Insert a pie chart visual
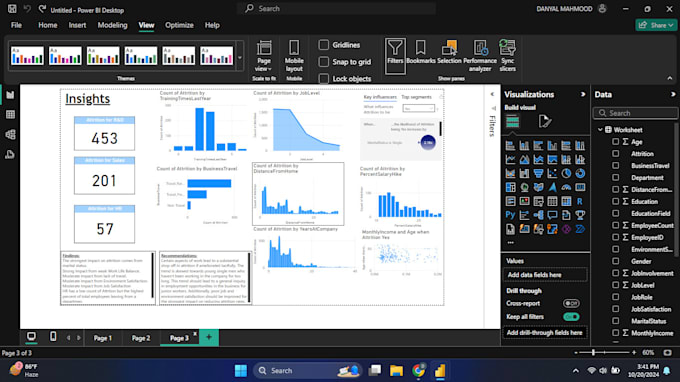This screenshot has width=680, height=382. [566, 173]
